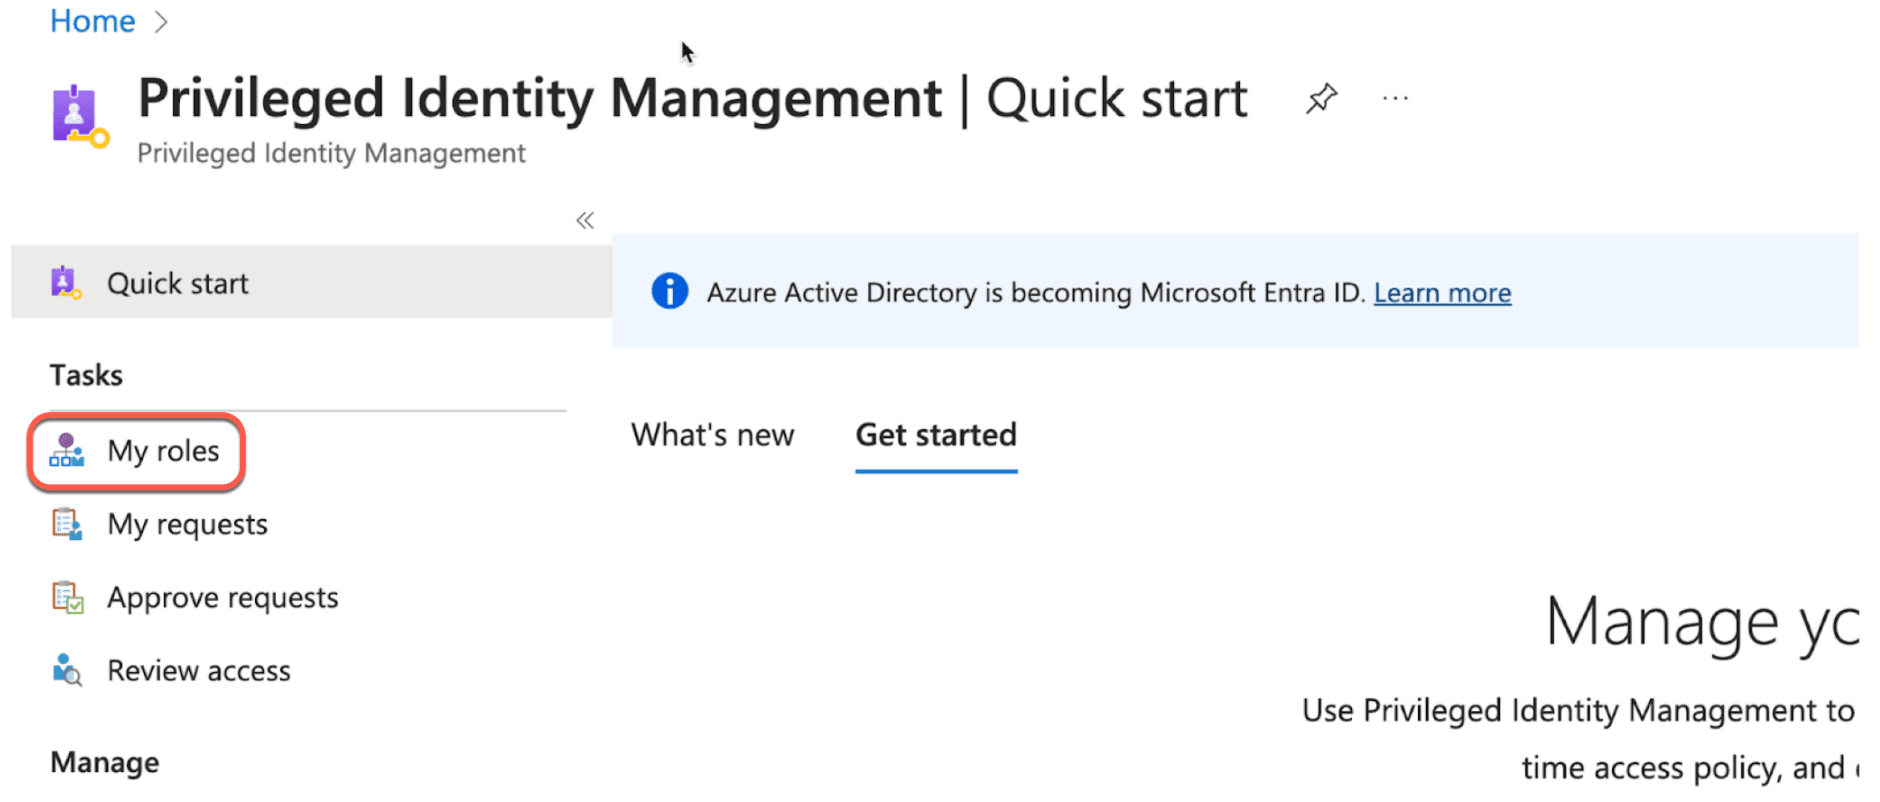The image size is (1880, 802).
Task: Click the blue info icon in banner
Action: (x=669, y=292)
